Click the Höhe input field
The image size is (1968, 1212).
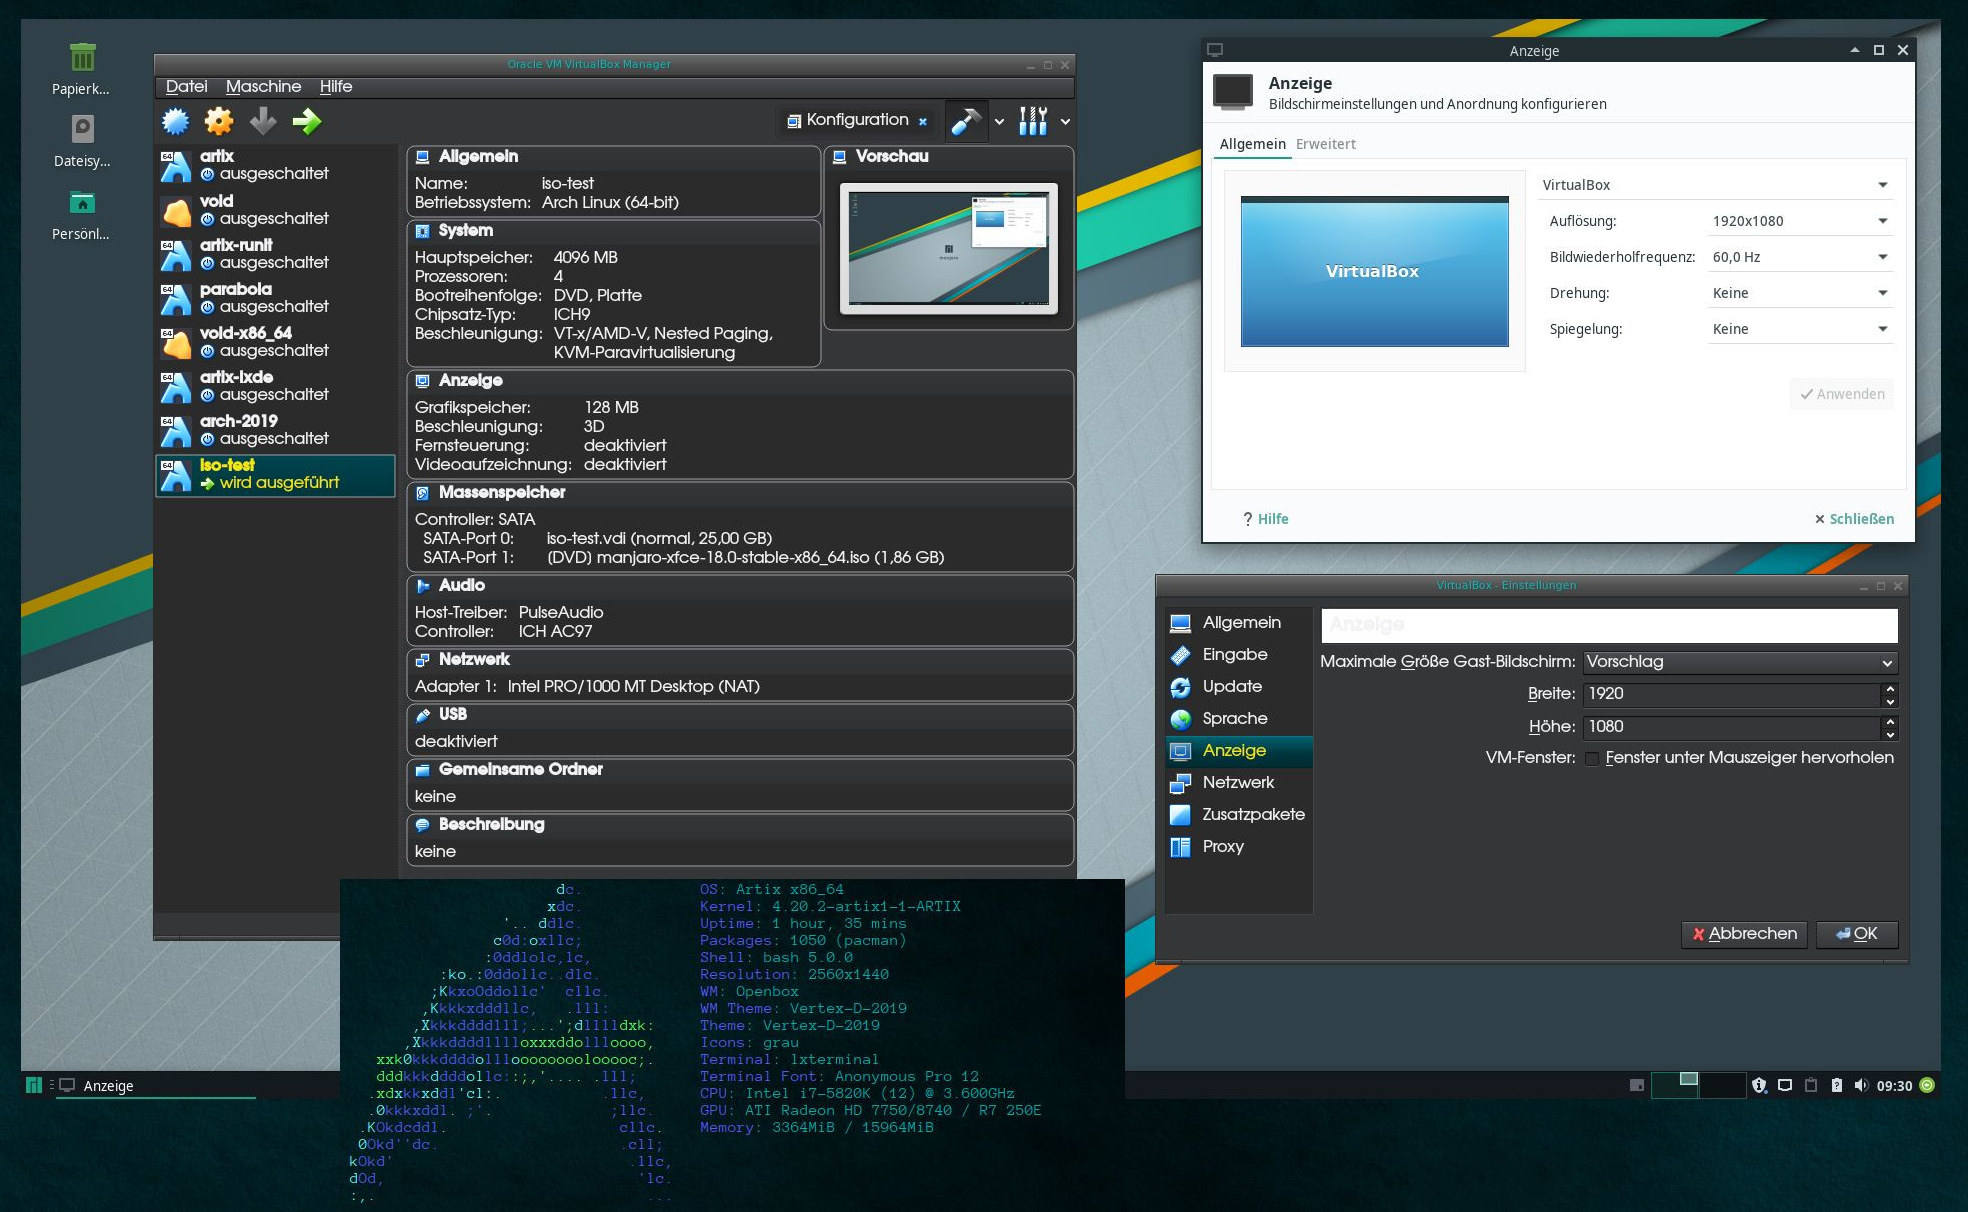[1731, 727]
